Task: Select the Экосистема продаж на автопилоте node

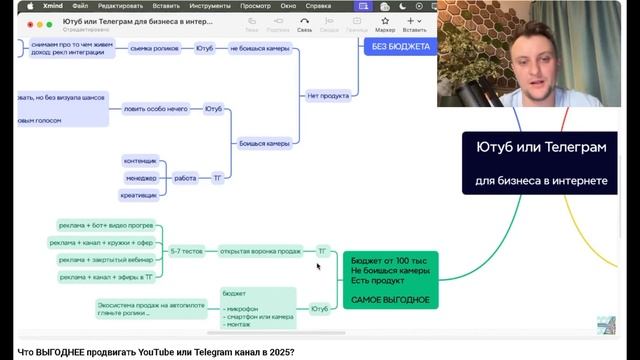Action: [x=151, y=309]
